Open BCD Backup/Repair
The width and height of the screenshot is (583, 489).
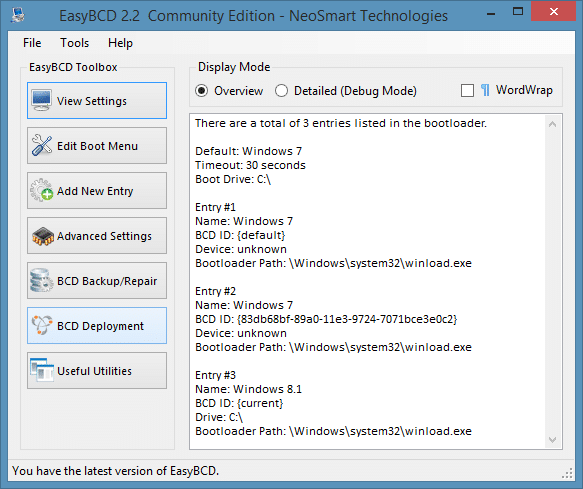point(97,281)
